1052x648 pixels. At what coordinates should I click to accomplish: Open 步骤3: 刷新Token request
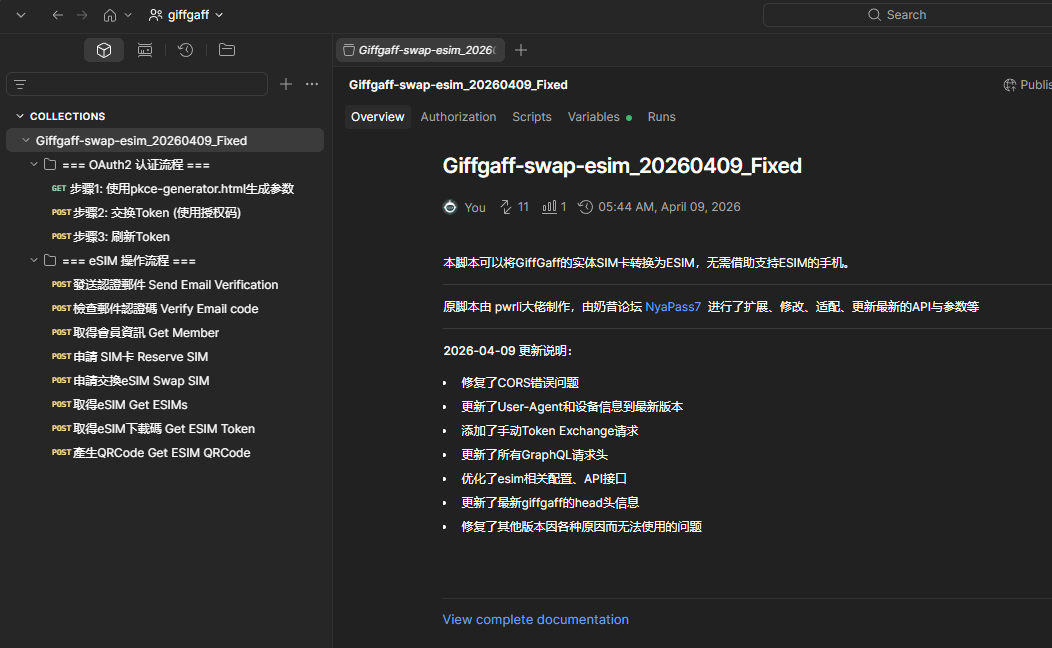point(111,237)
